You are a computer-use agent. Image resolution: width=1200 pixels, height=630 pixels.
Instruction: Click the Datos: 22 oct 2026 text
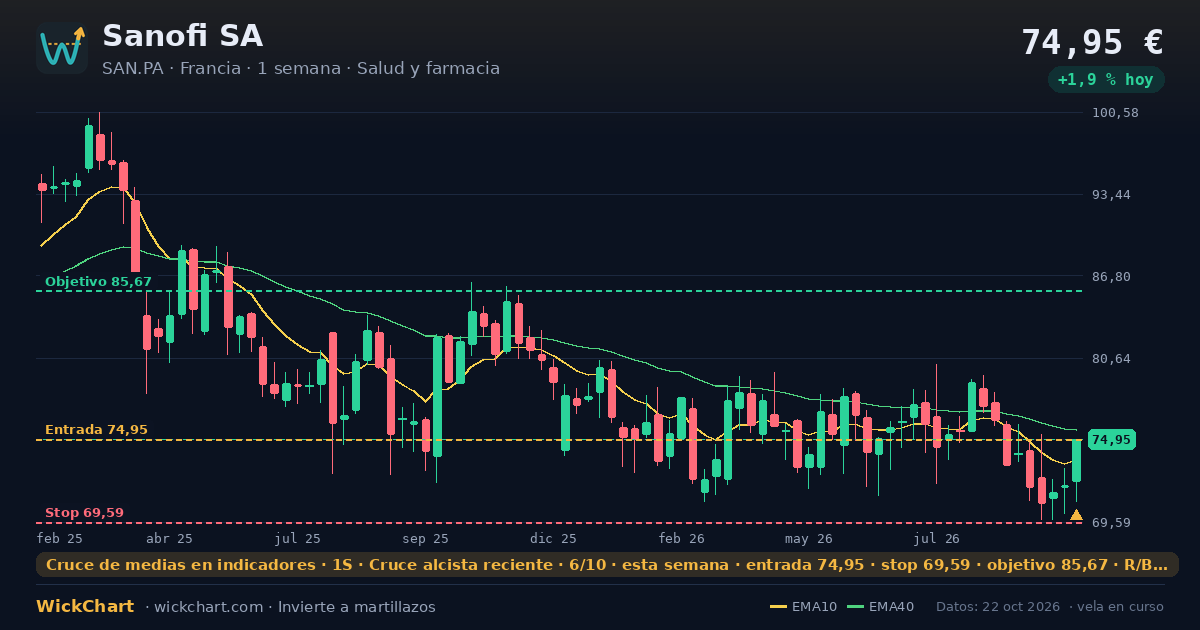click(998, 607)
